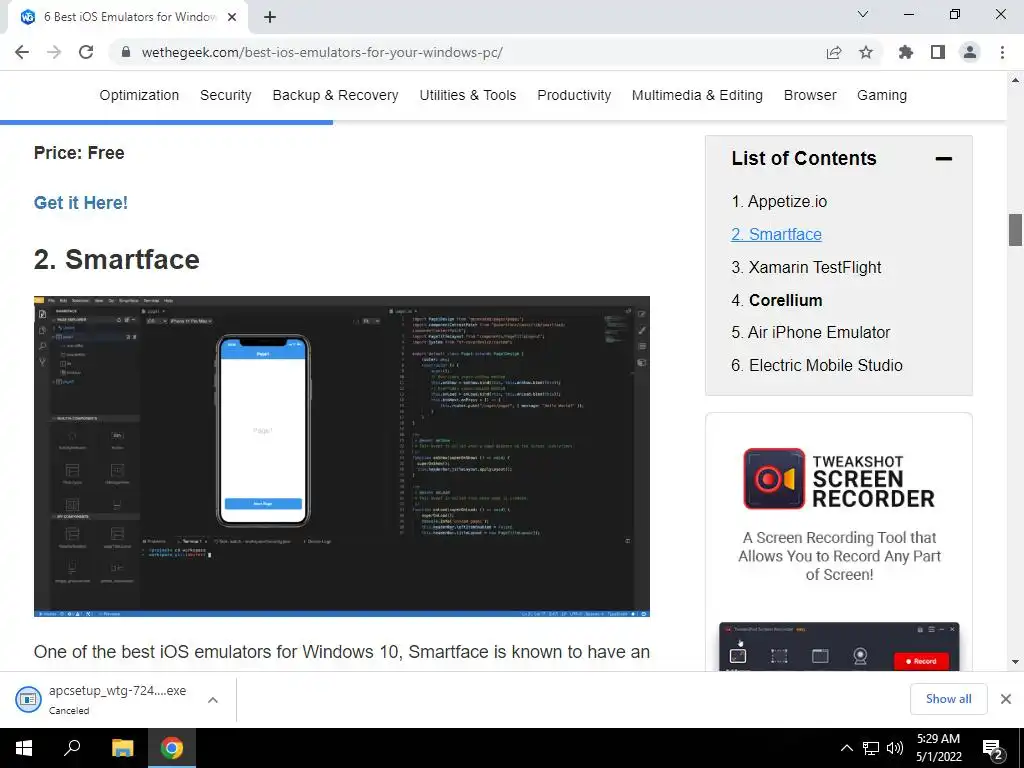Close the downloads bar
Image resolution: width=1024 pixels, height=768 pixels.
(x=1006, y=699)
